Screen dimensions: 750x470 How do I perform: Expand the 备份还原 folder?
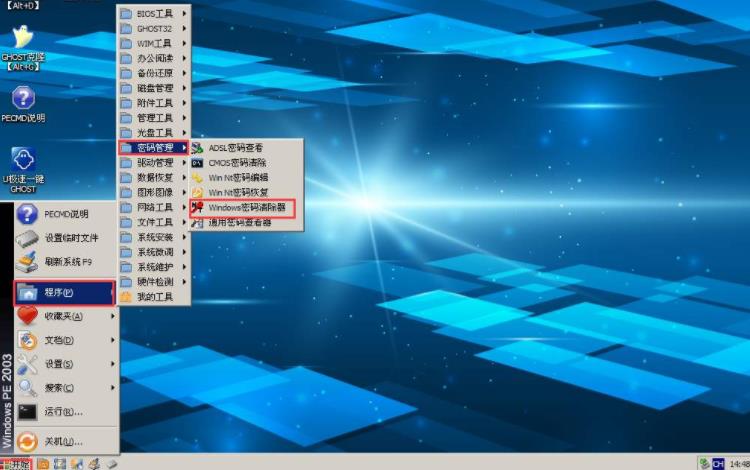pos(154,73)
